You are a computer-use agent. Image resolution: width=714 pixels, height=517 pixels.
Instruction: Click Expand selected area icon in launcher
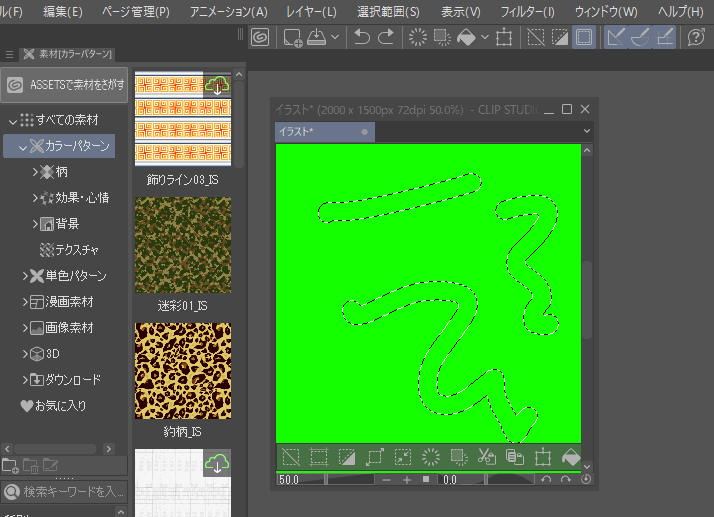pyautogui.click(x=375, y=458)
